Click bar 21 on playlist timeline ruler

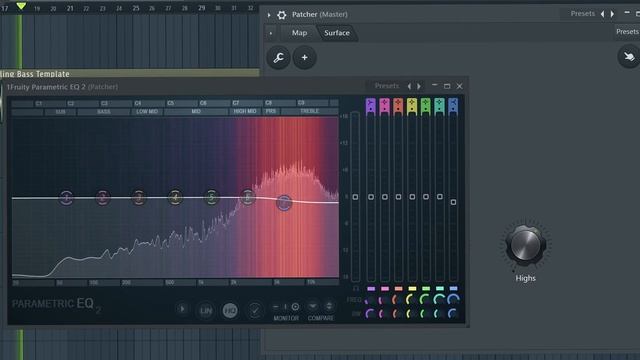pos(70,8)
